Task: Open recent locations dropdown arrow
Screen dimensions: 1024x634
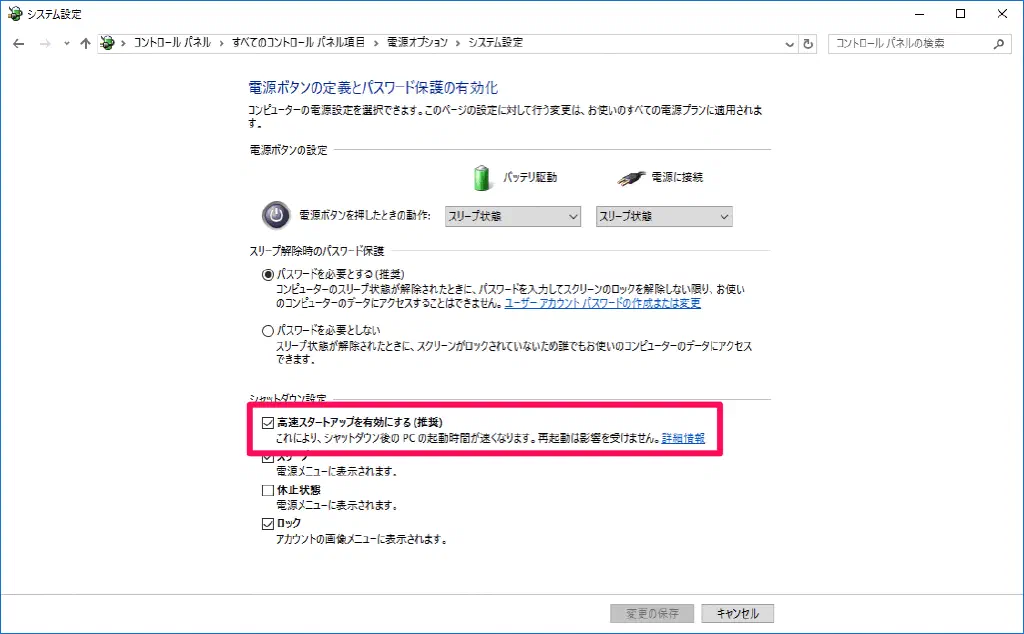Action: (x=67, y=44)
